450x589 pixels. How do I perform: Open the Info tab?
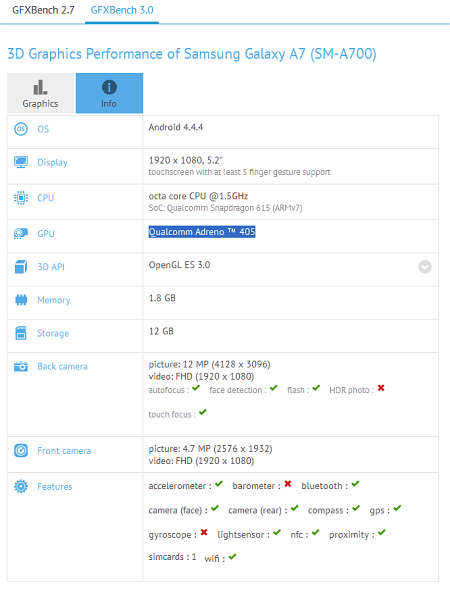109,93
